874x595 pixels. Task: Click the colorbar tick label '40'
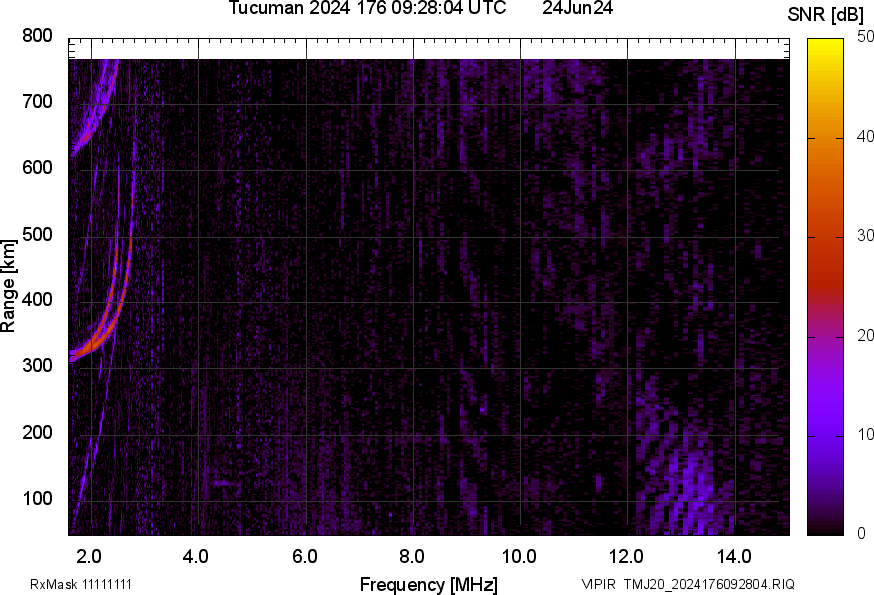tap(865, 136)
